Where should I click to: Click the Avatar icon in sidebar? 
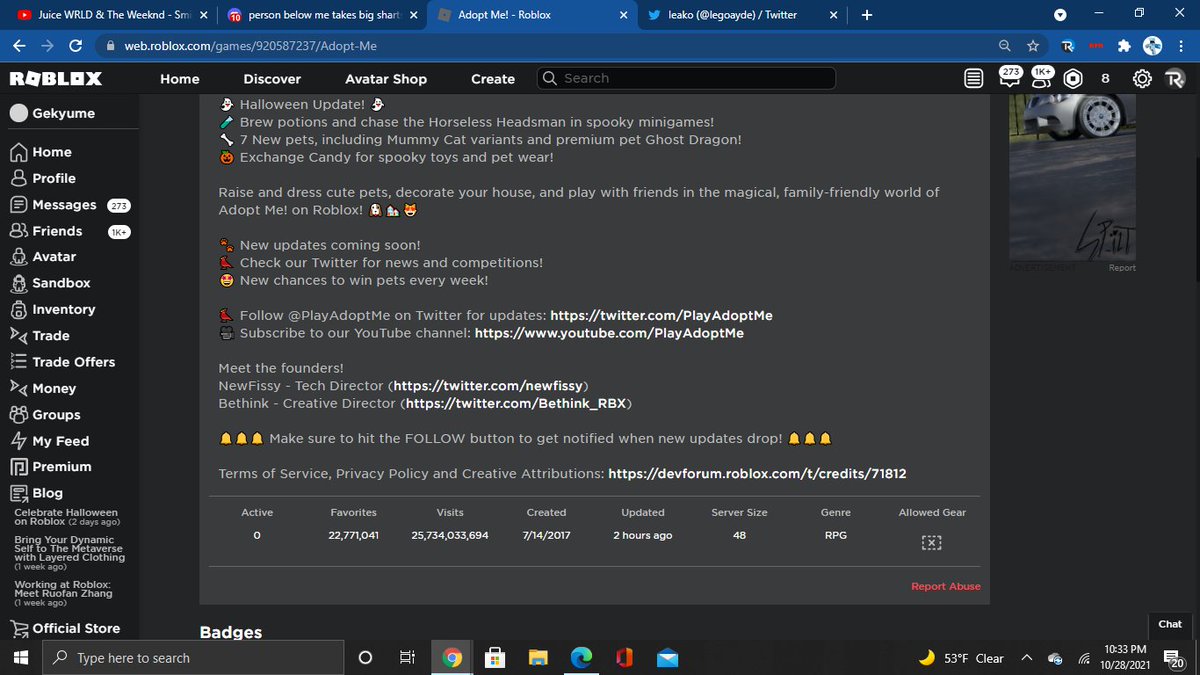[x=18, y=257]
